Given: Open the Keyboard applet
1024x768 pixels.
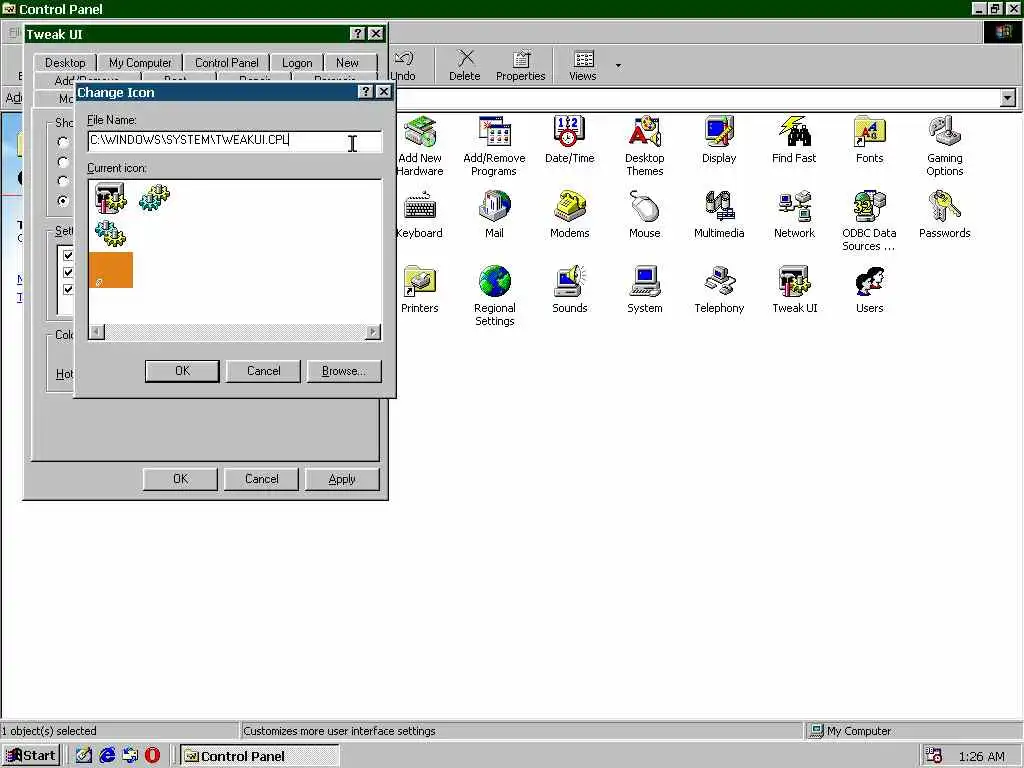Looking at the screenshot, I should pyautogui.click(x=419, y=214).
